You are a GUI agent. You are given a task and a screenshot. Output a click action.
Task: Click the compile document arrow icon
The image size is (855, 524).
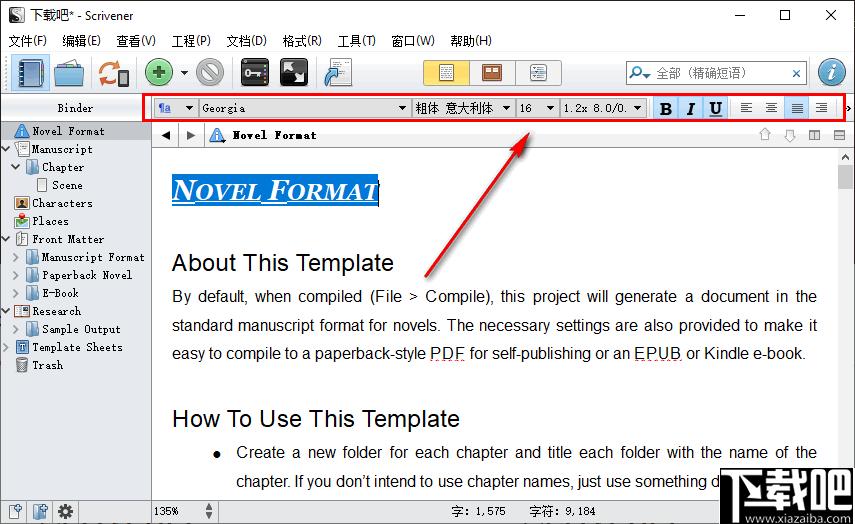[x=338, y=73]
